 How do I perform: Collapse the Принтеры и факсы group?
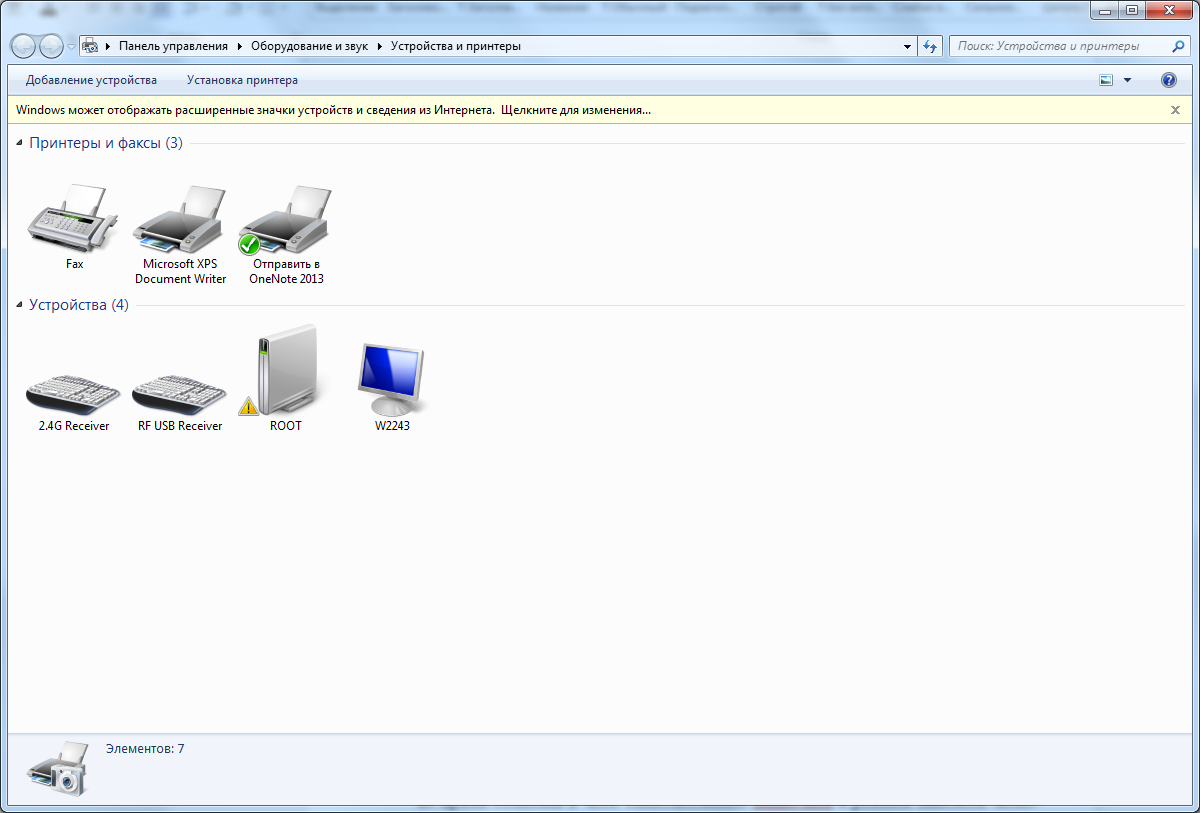[x=20, y=144]
